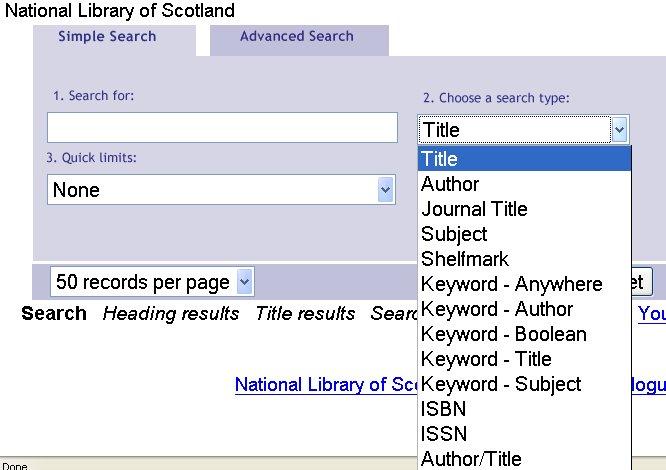Viewport: 666px width, 470px height.
Task: Click the search type dropdown arrow
Action: click(x=619, y=129)
